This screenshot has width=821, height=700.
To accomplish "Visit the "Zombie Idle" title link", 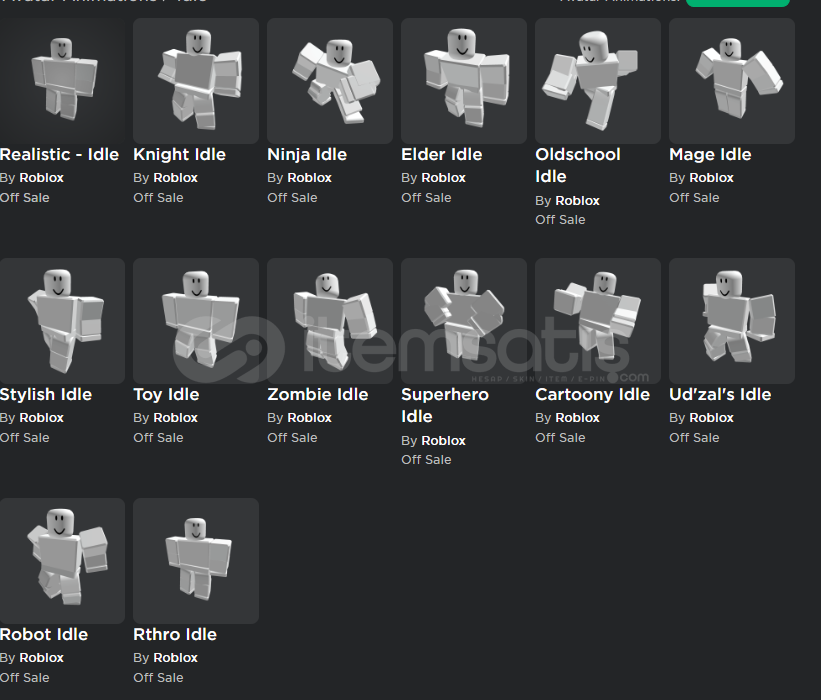I will (x=318, y=394).
